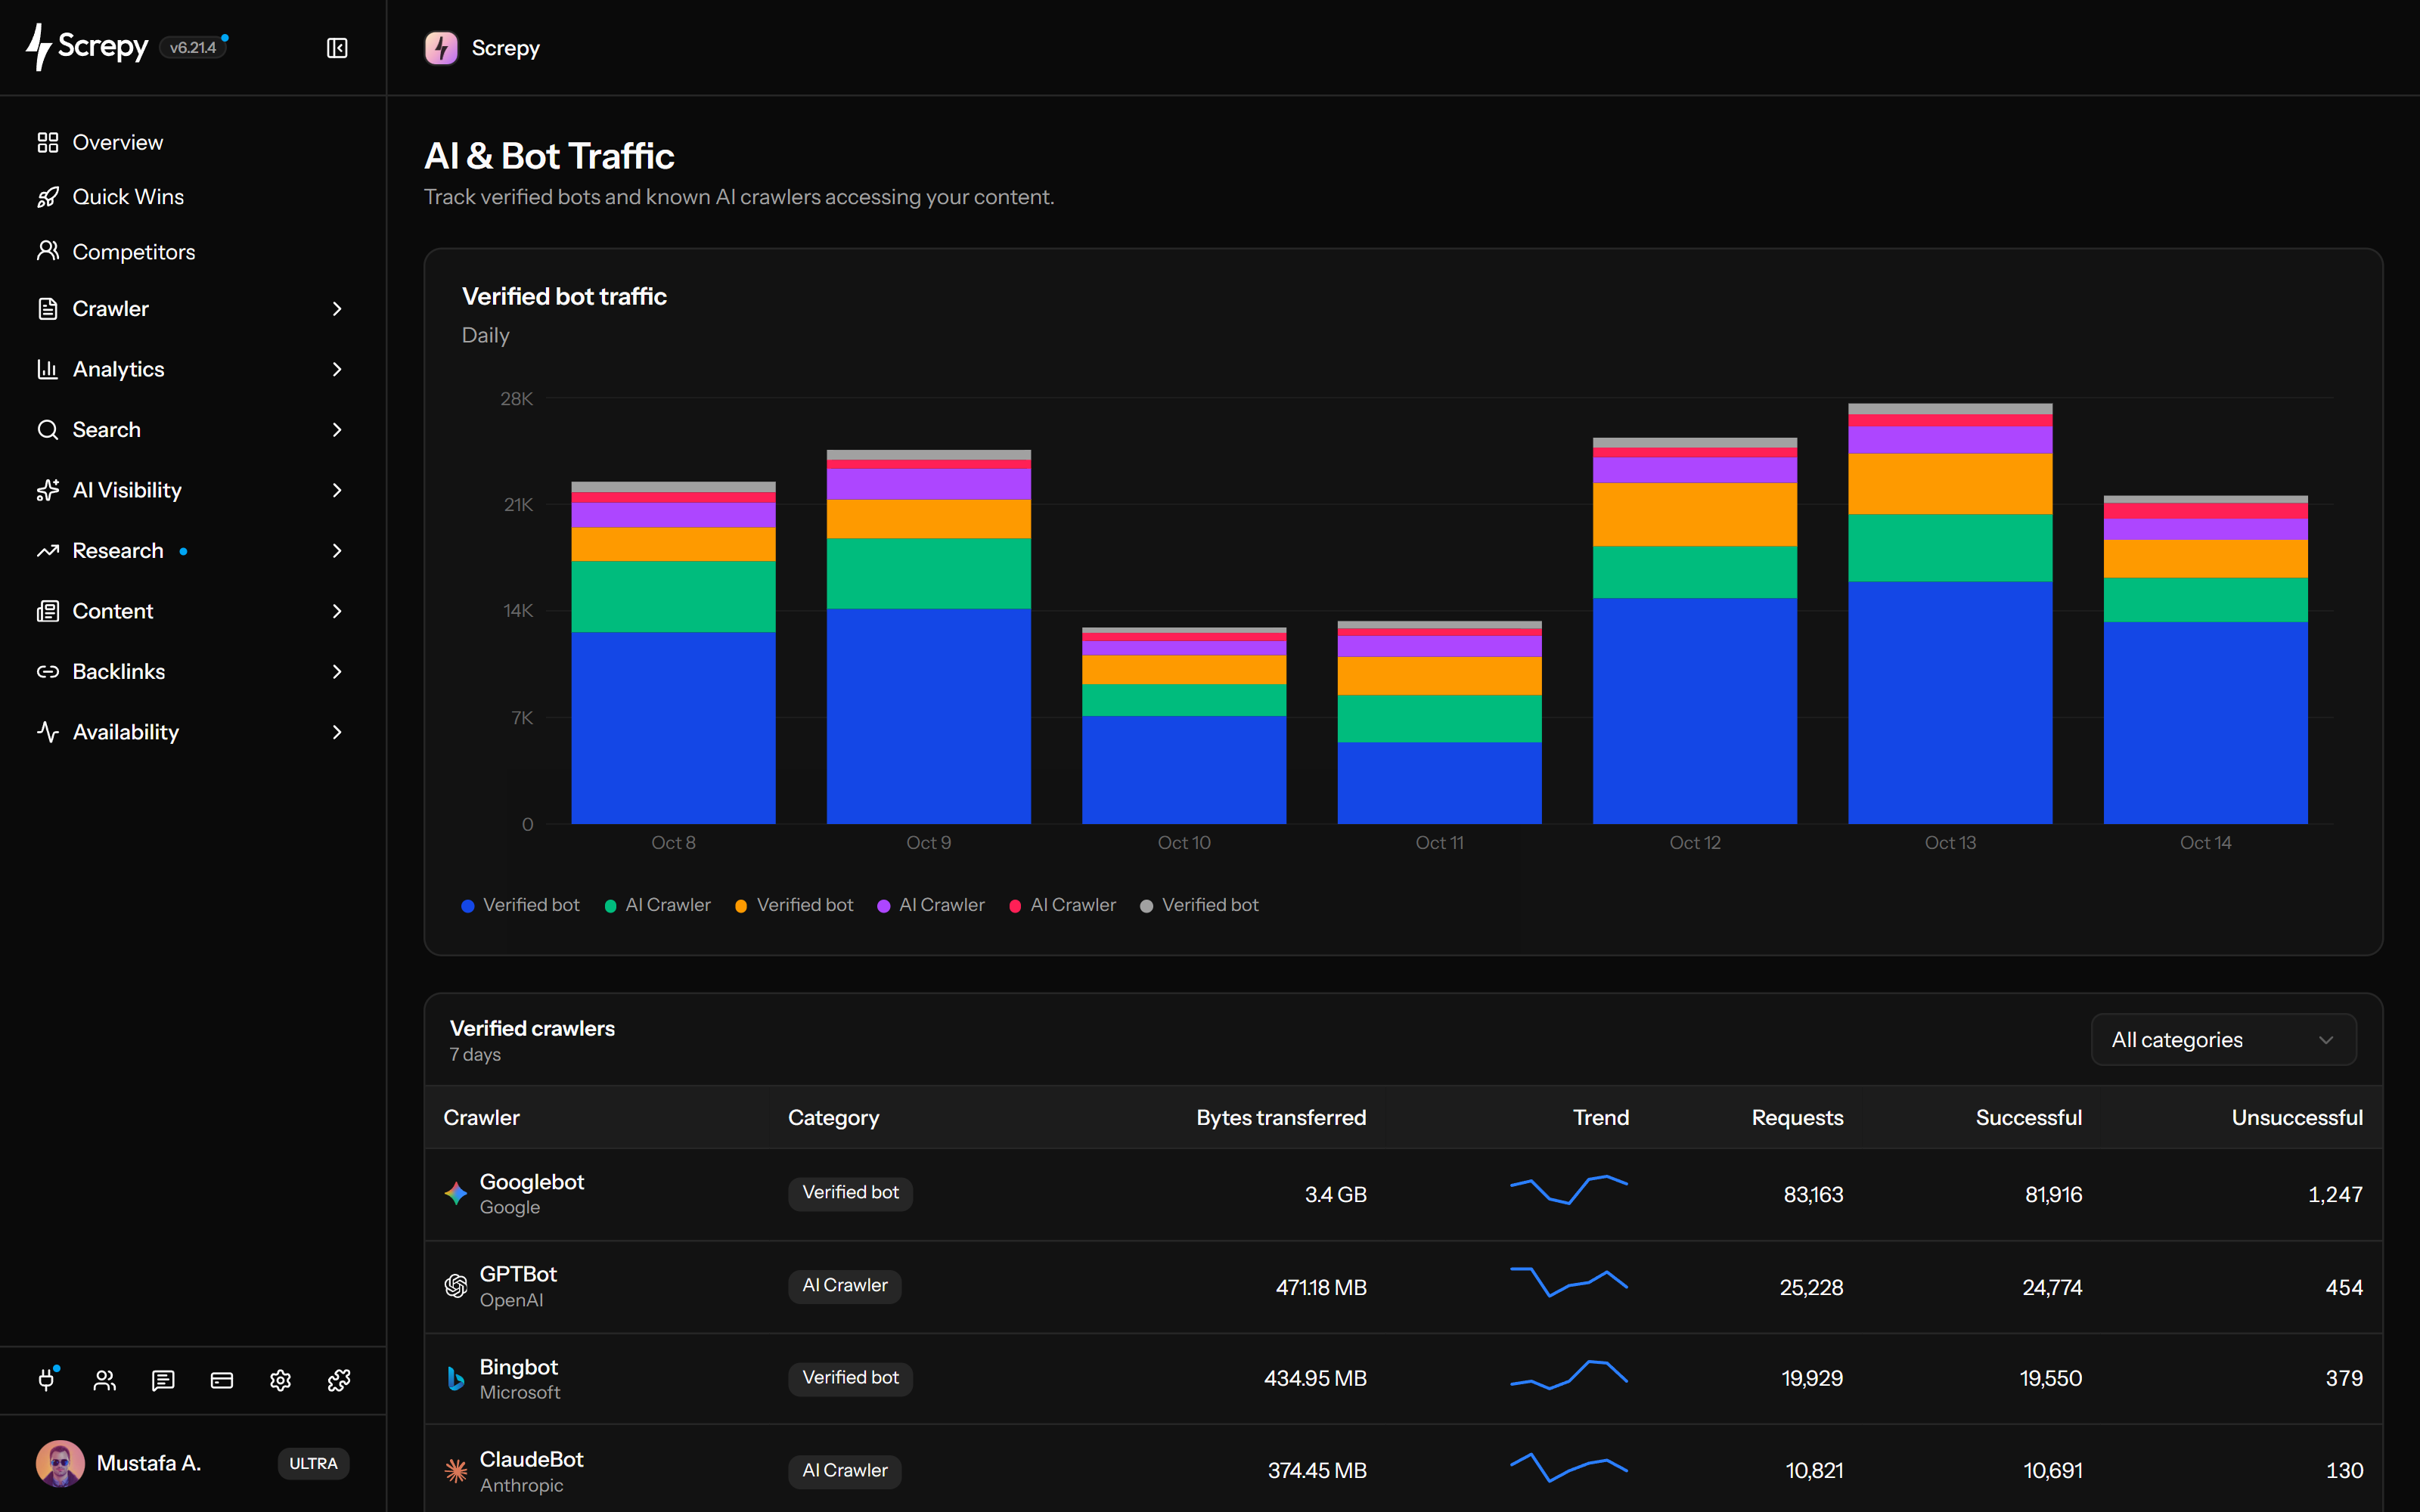The height and width of the screenshot is (1512, 2420).
Task: Sort by Bytes transferred column header
Action: [x=1281, y=1118]
